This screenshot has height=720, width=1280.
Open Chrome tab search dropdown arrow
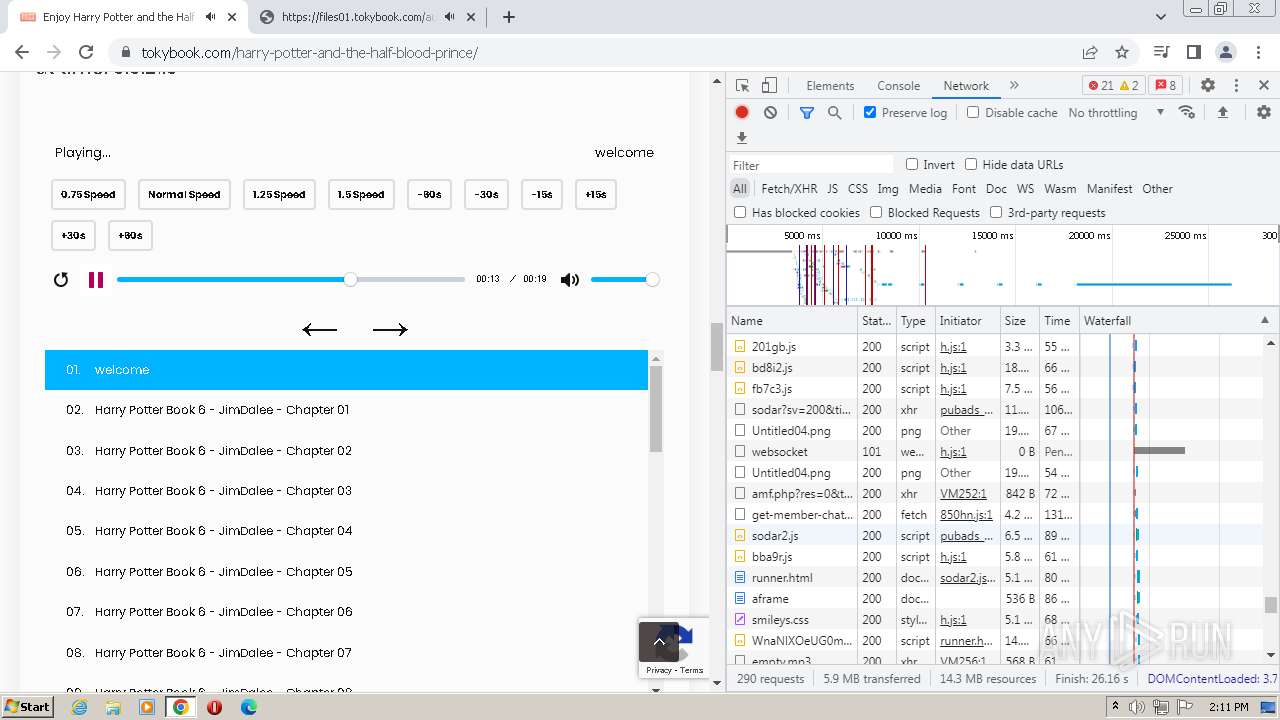pyautogui.click(x=1161, y=17)
